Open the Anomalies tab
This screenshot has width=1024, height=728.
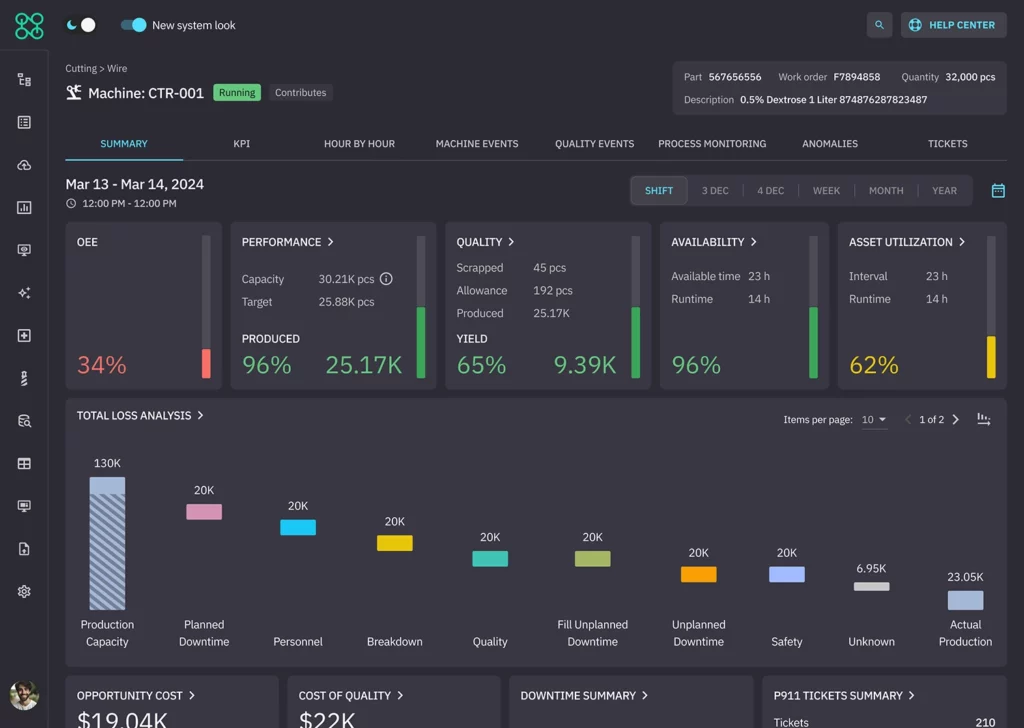829,144
